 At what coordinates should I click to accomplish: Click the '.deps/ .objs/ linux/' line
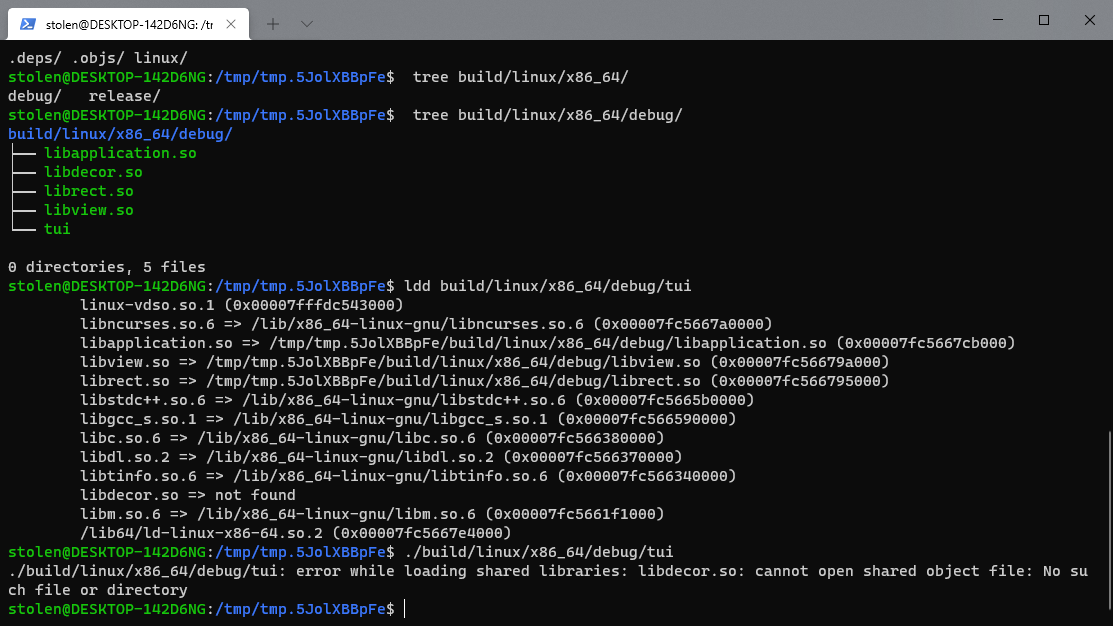pyautogui.click(x=97, y=57)
